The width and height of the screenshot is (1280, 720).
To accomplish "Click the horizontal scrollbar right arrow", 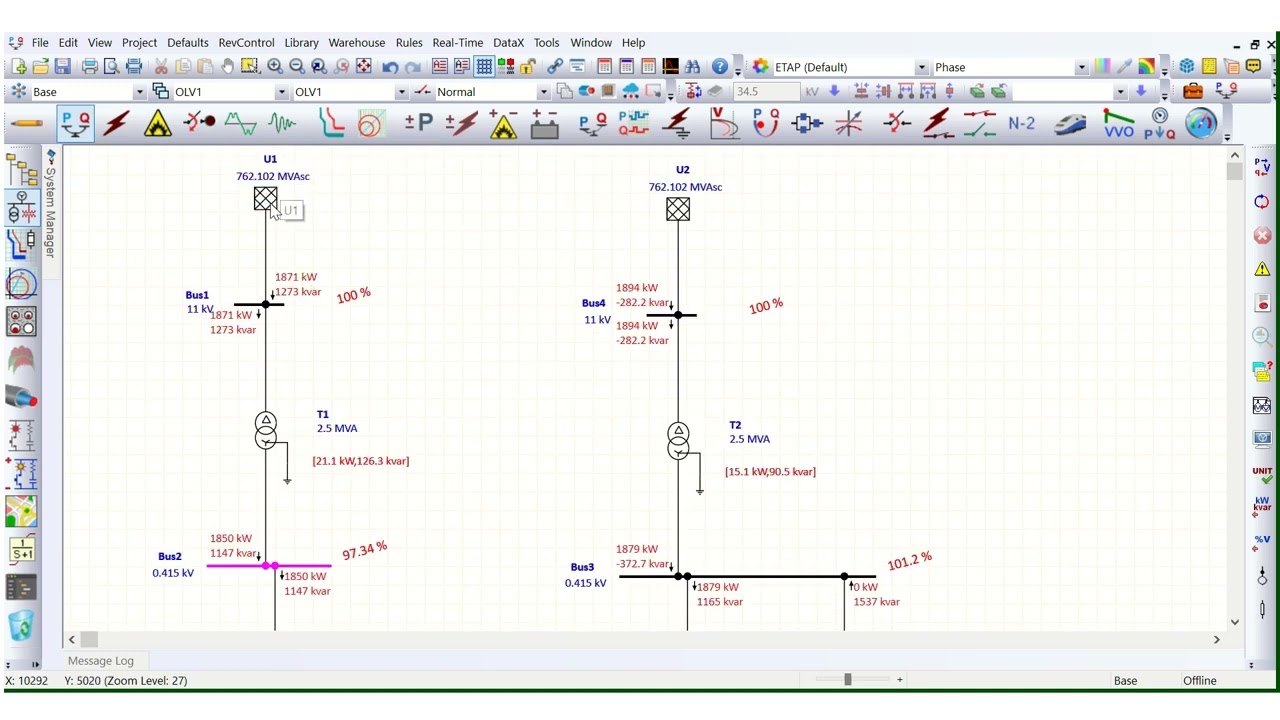I will pyautogui.click(x=1217, y=639).
